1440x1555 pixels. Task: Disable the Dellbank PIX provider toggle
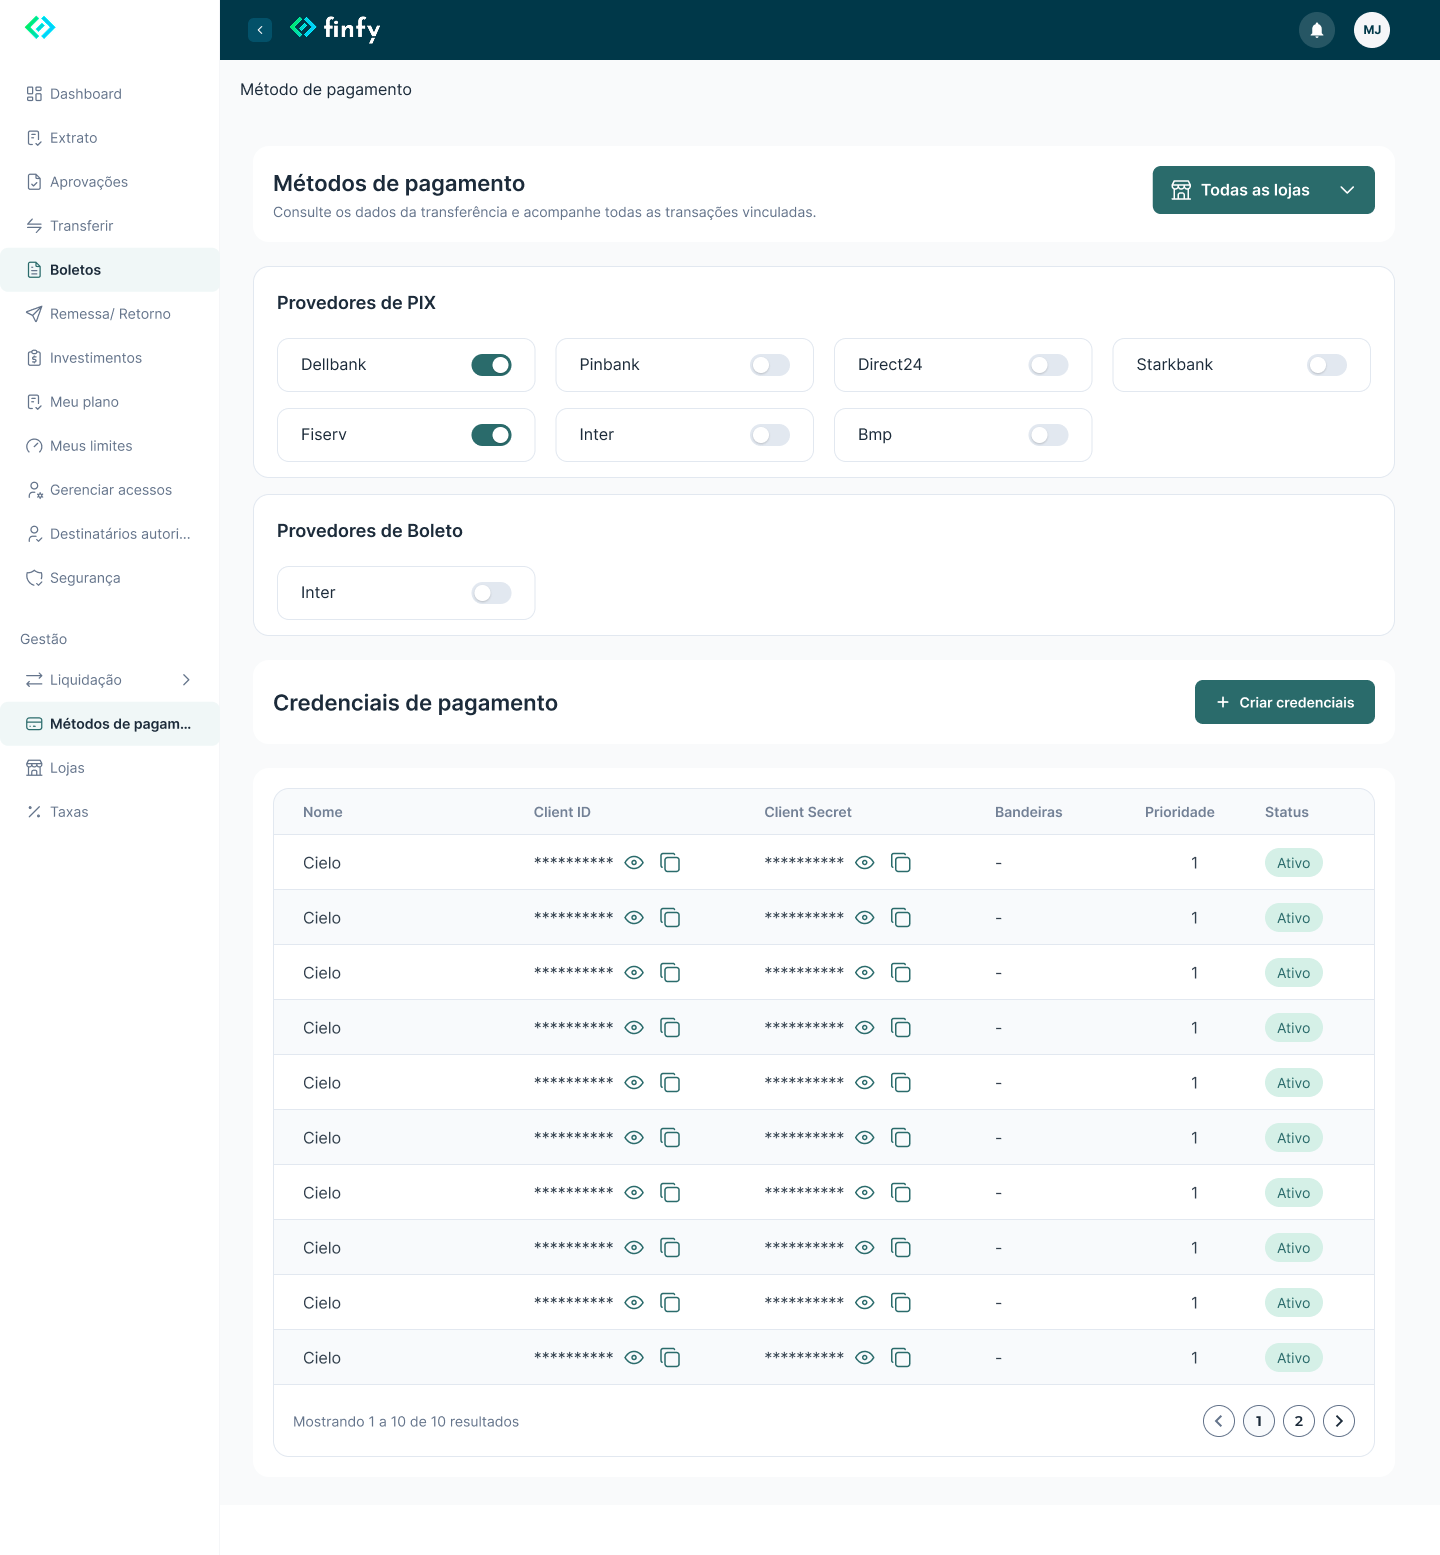pos(491,365)
